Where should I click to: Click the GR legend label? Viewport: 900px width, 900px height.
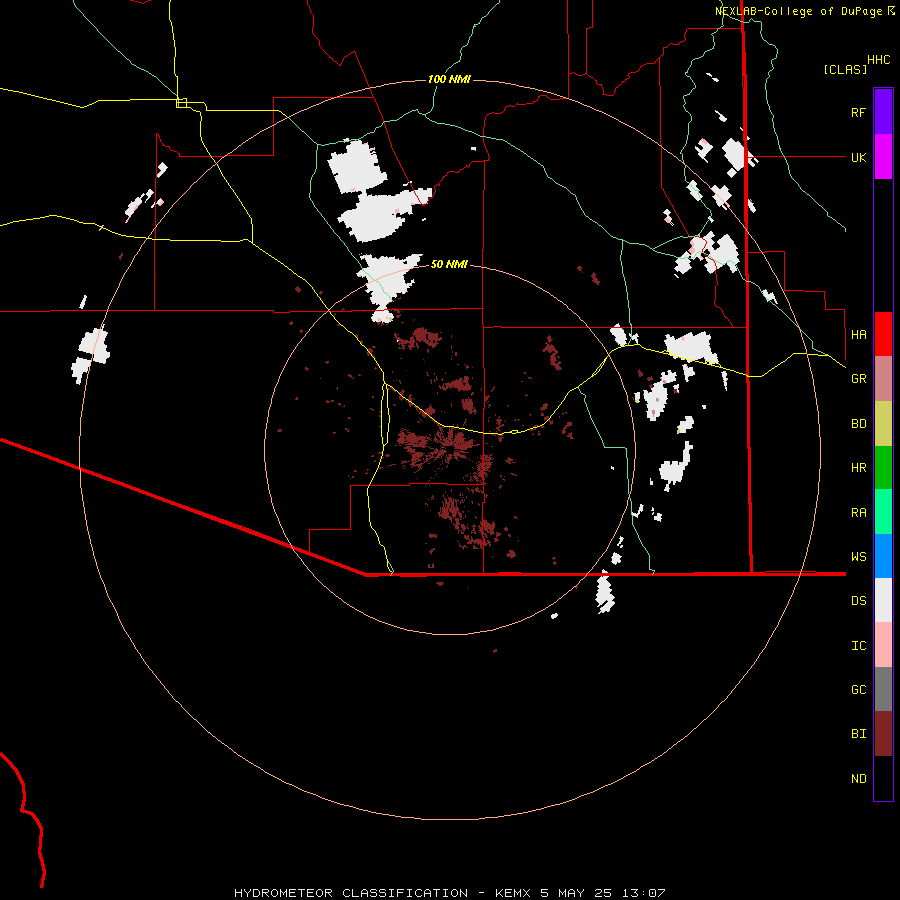click(x=858, y=379)
